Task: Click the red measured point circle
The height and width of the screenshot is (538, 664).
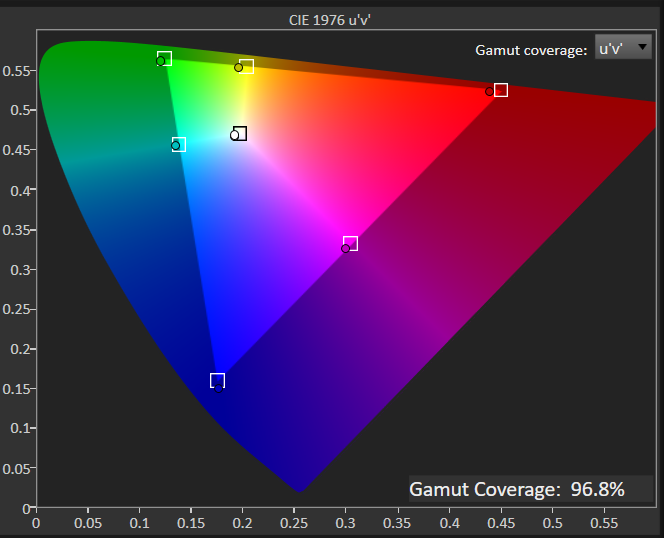Action: tap(490, 92)
